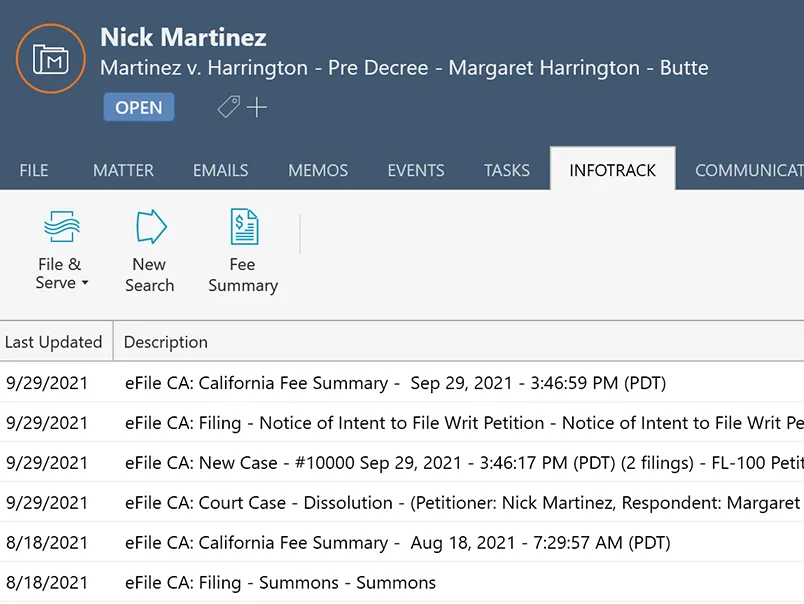This screenshot has width=804, height=604.
Task: Select the INFOTRACK tab
Action: 613,170
